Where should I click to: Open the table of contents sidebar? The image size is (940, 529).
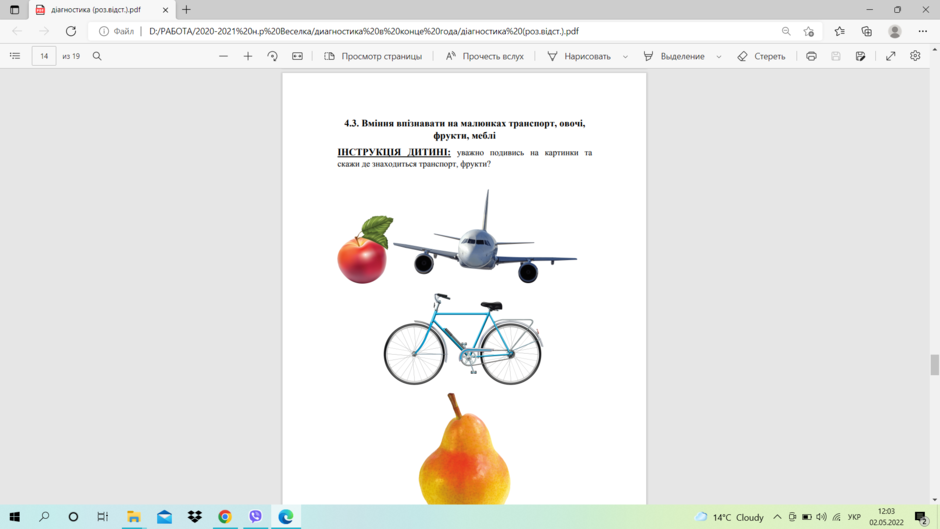coord(15,56)
